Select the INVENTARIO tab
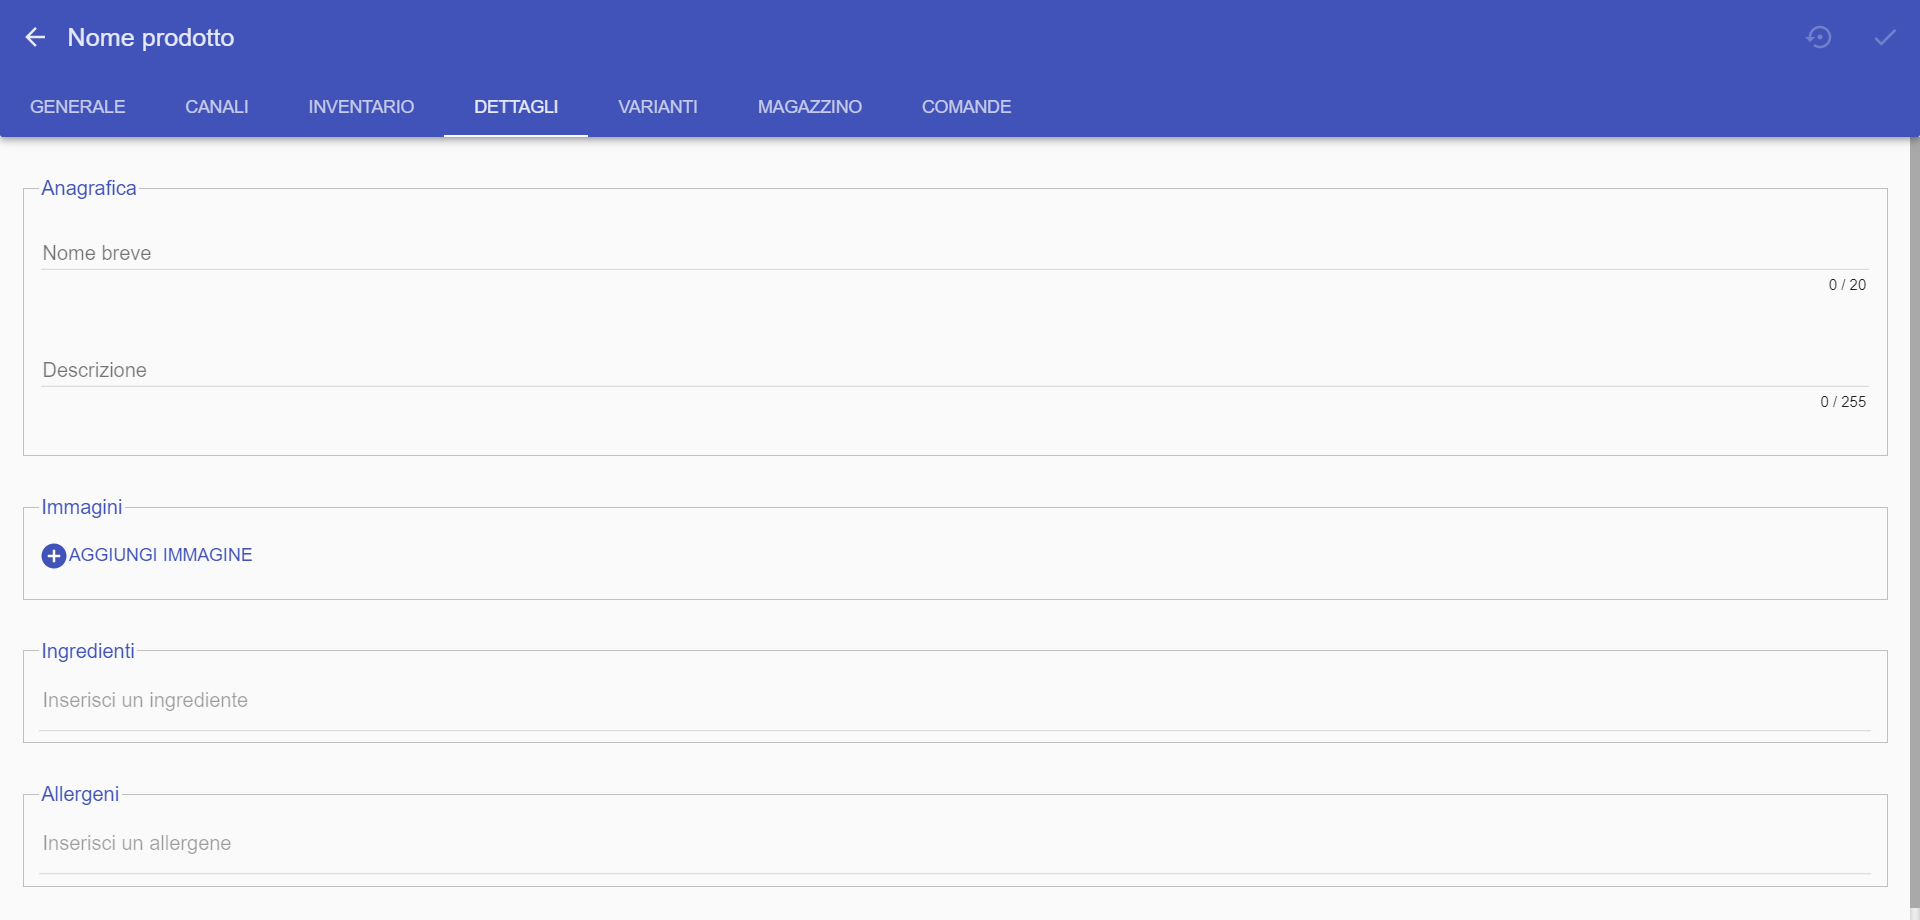Viewport: 1920px width, 920px height. (361, 107)
